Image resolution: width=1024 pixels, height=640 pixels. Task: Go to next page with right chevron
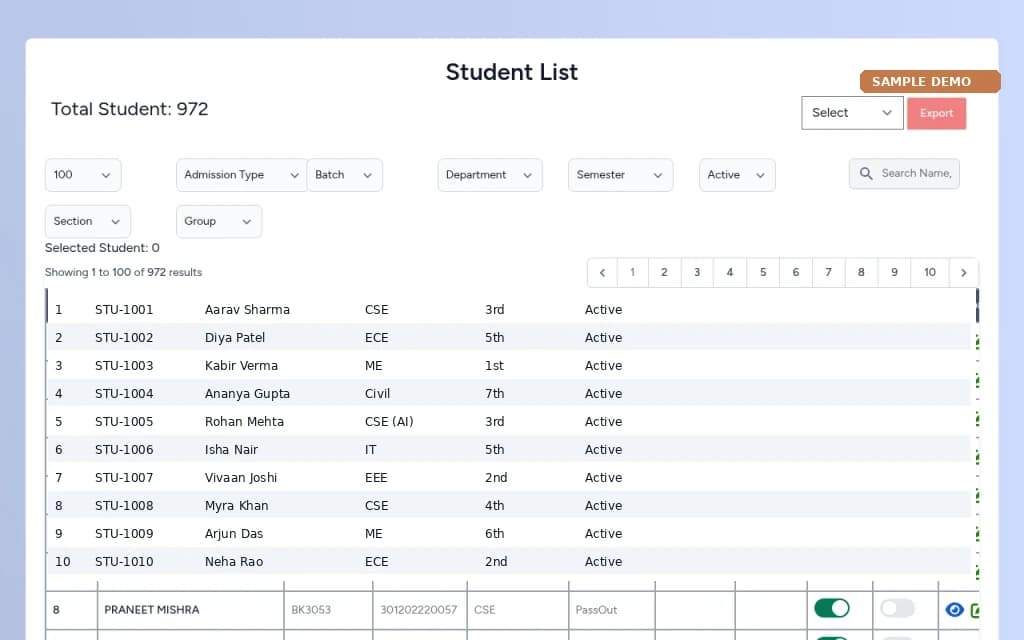(x=963, y=273)
